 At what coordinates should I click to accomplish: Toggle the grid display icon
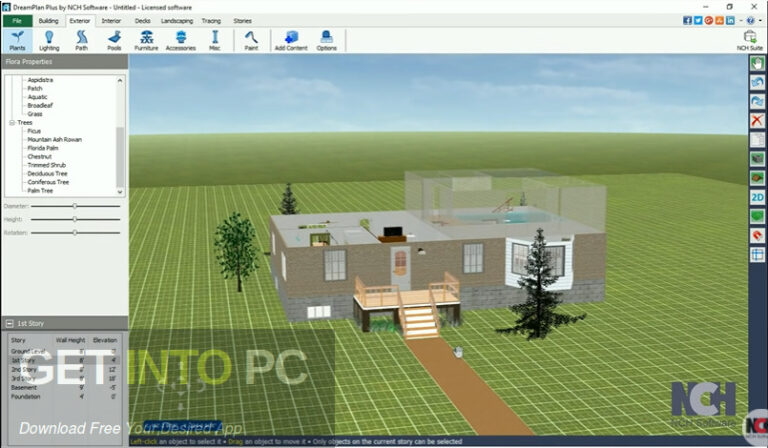(x=757, y=254)
